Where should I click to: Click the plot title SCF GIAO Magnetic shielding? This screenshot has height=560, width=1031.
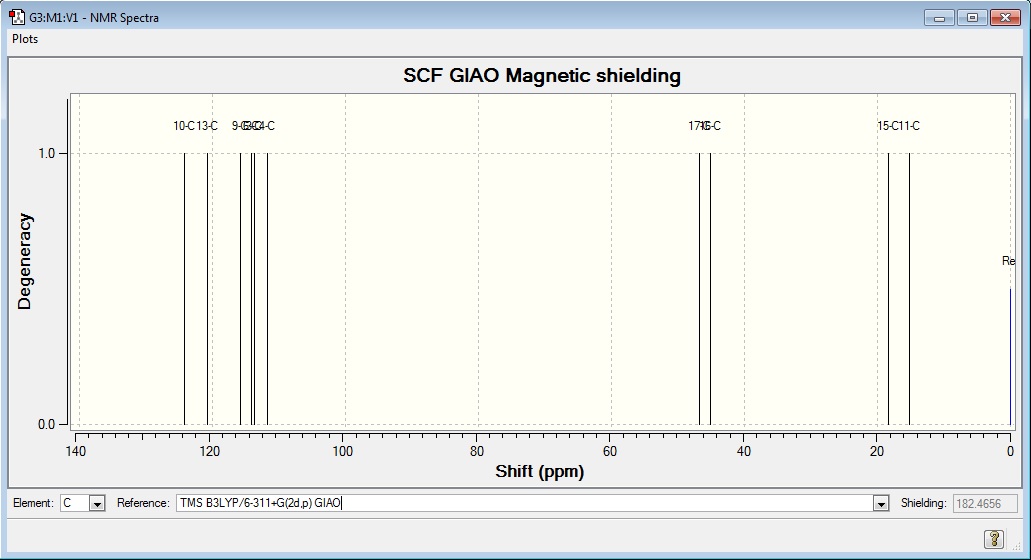(542, 76)
